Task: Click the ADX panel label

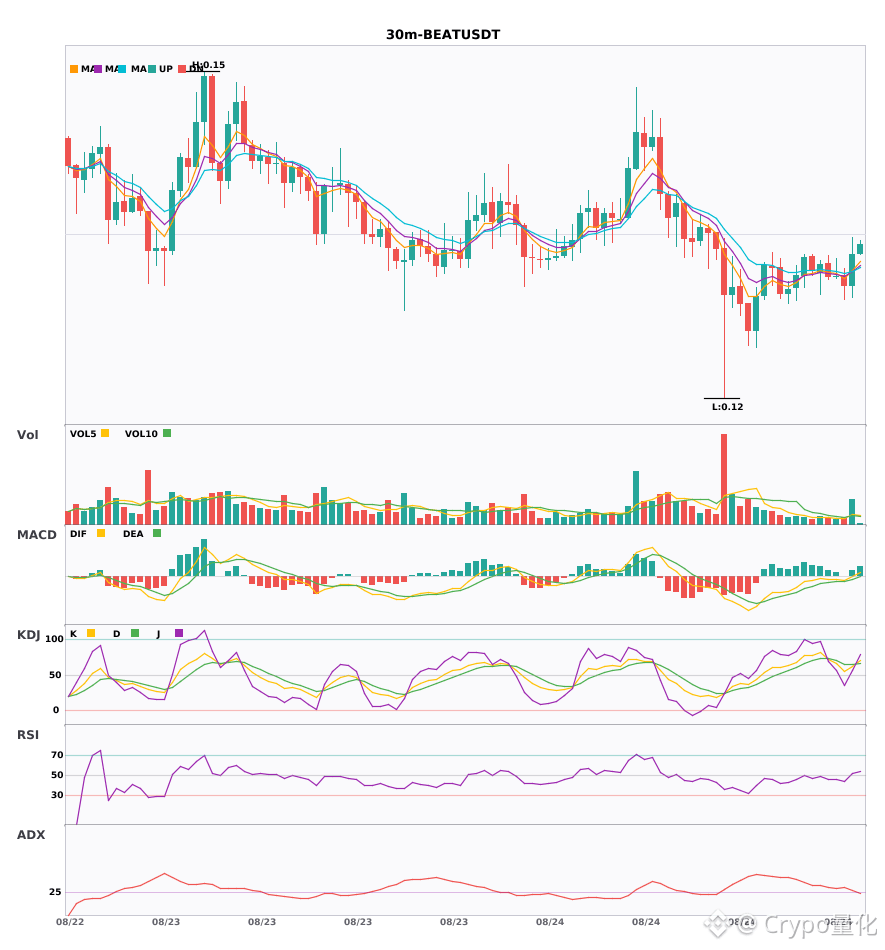Action: coord(31,835)
